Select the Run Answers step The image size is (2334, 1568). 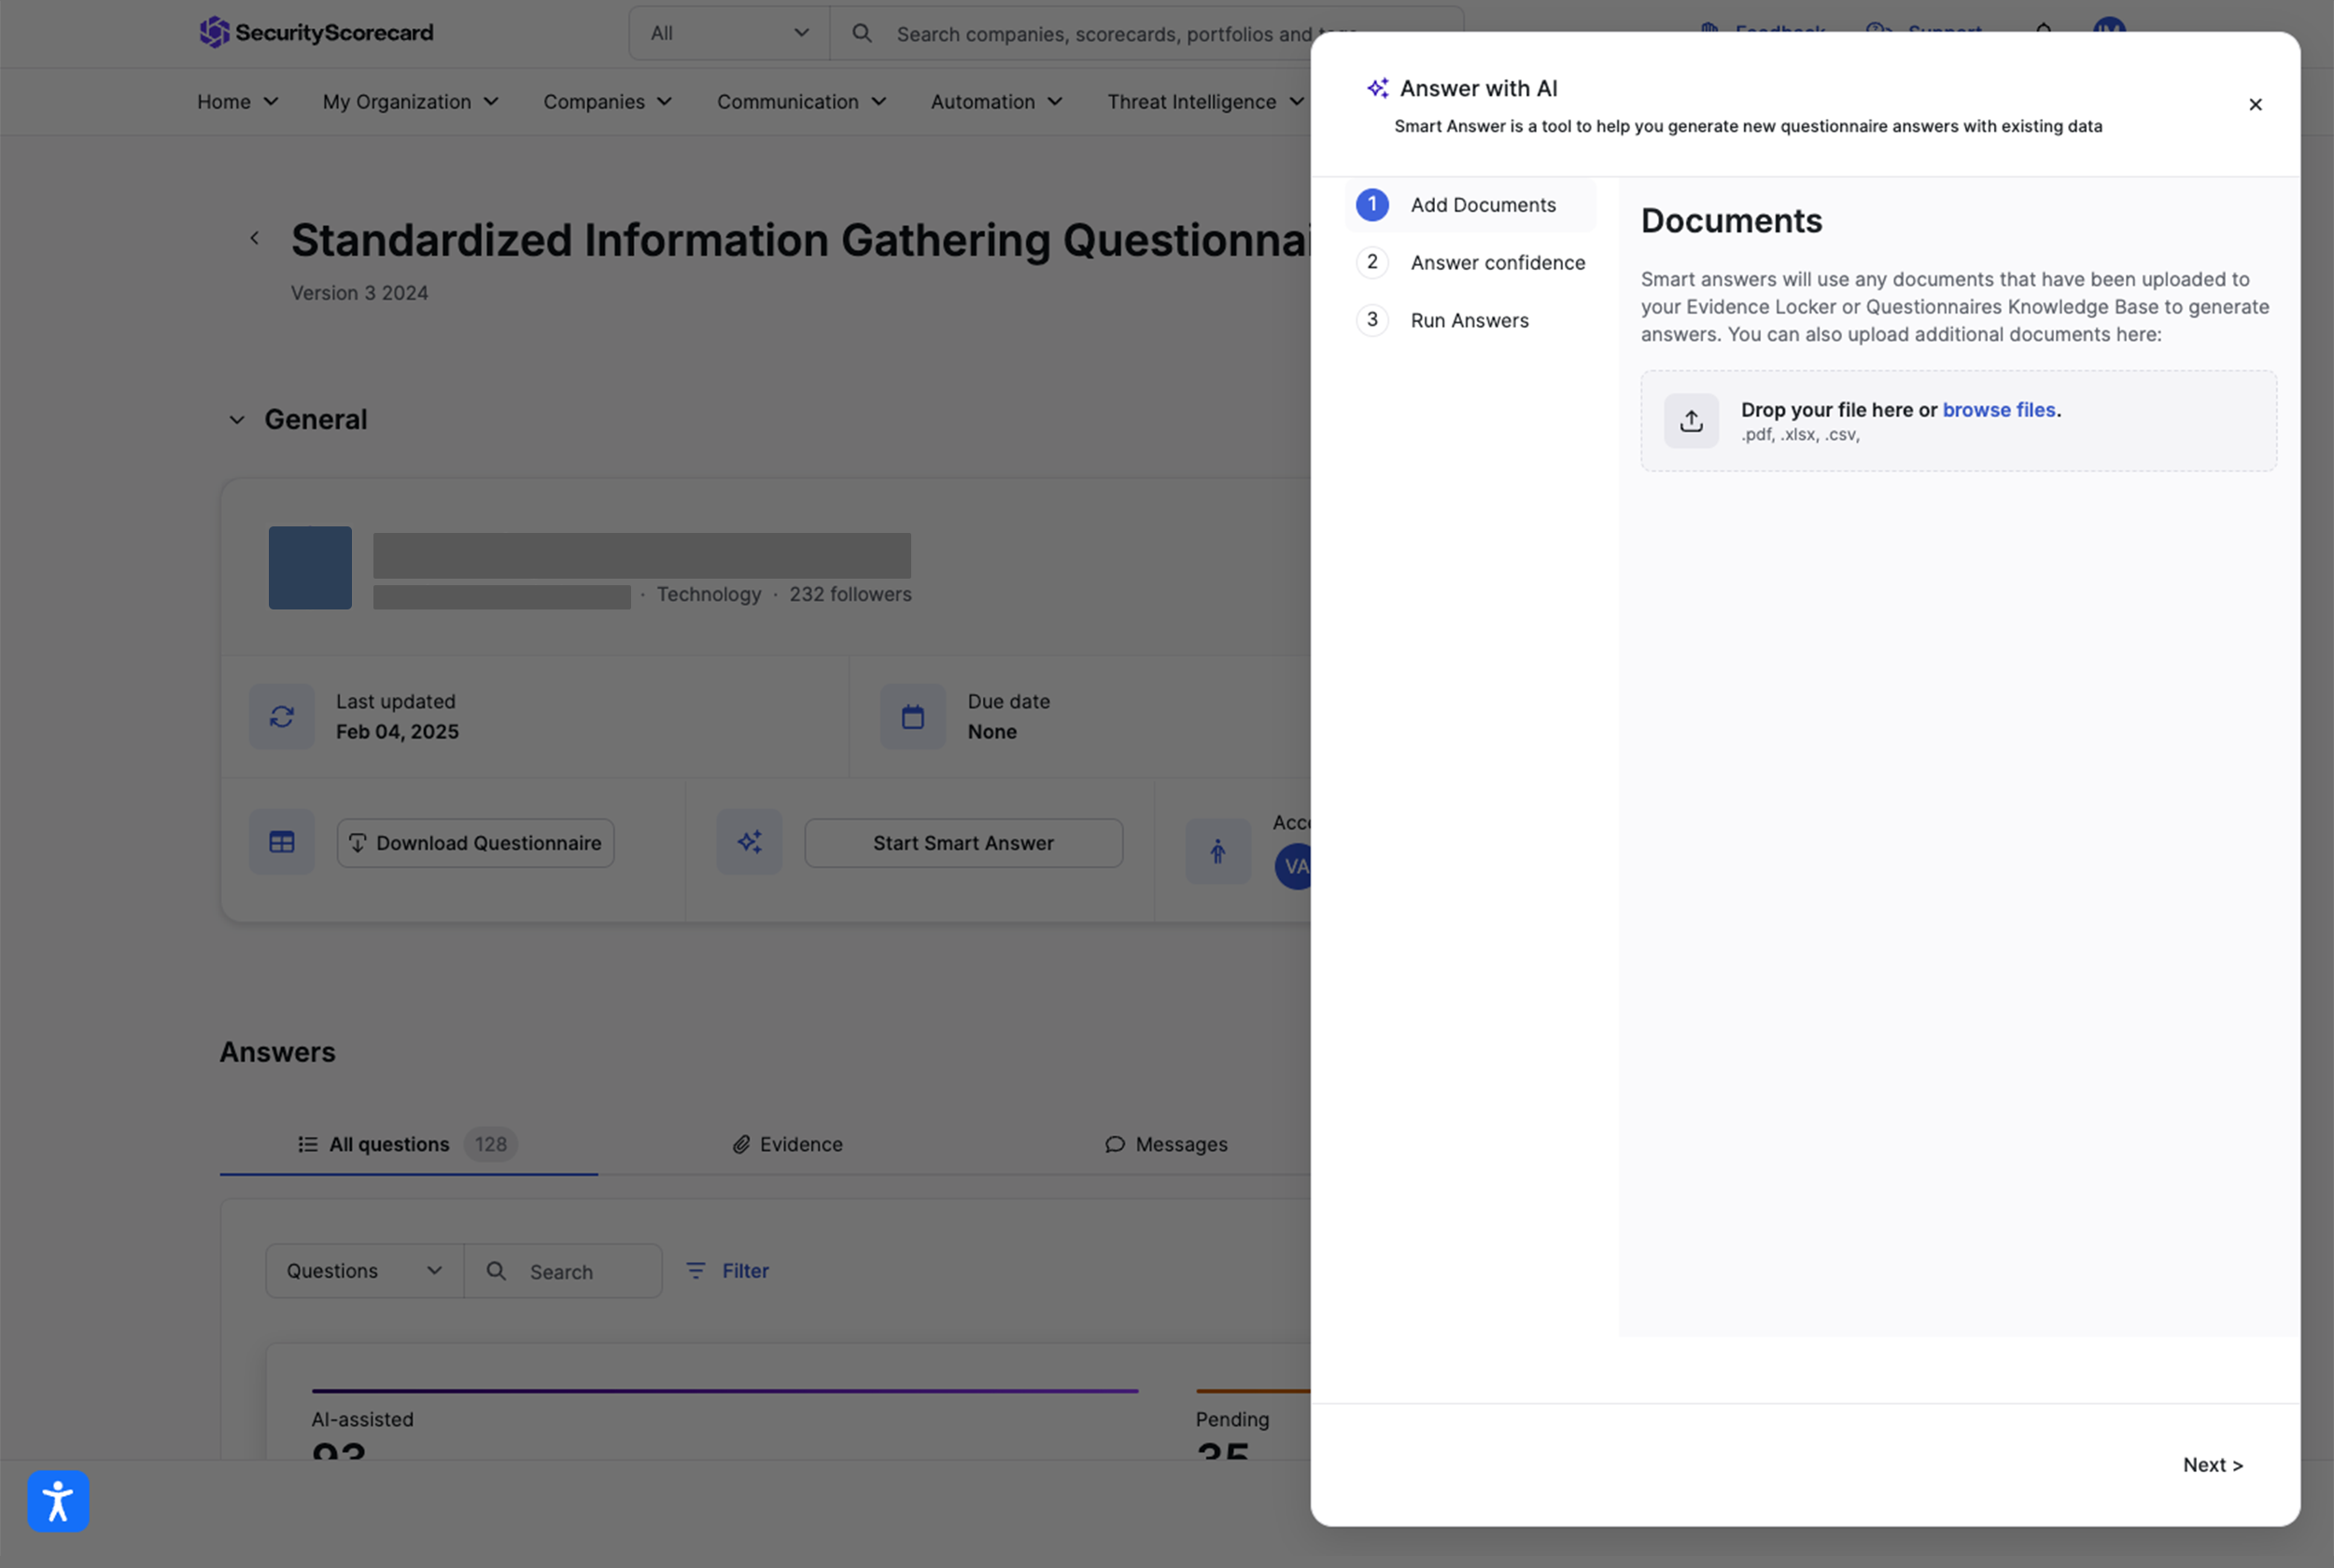(x=1470, y=320)
